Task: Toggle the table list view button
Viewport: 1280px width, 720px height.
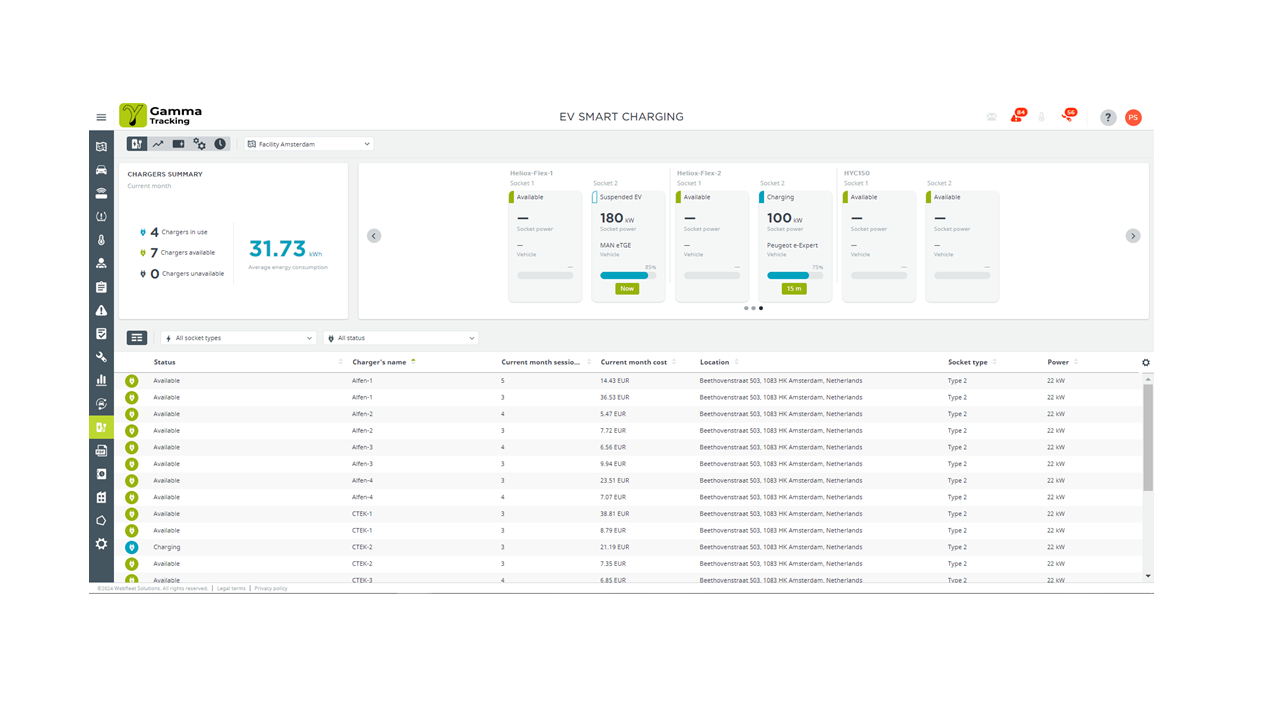Action: 137,338
